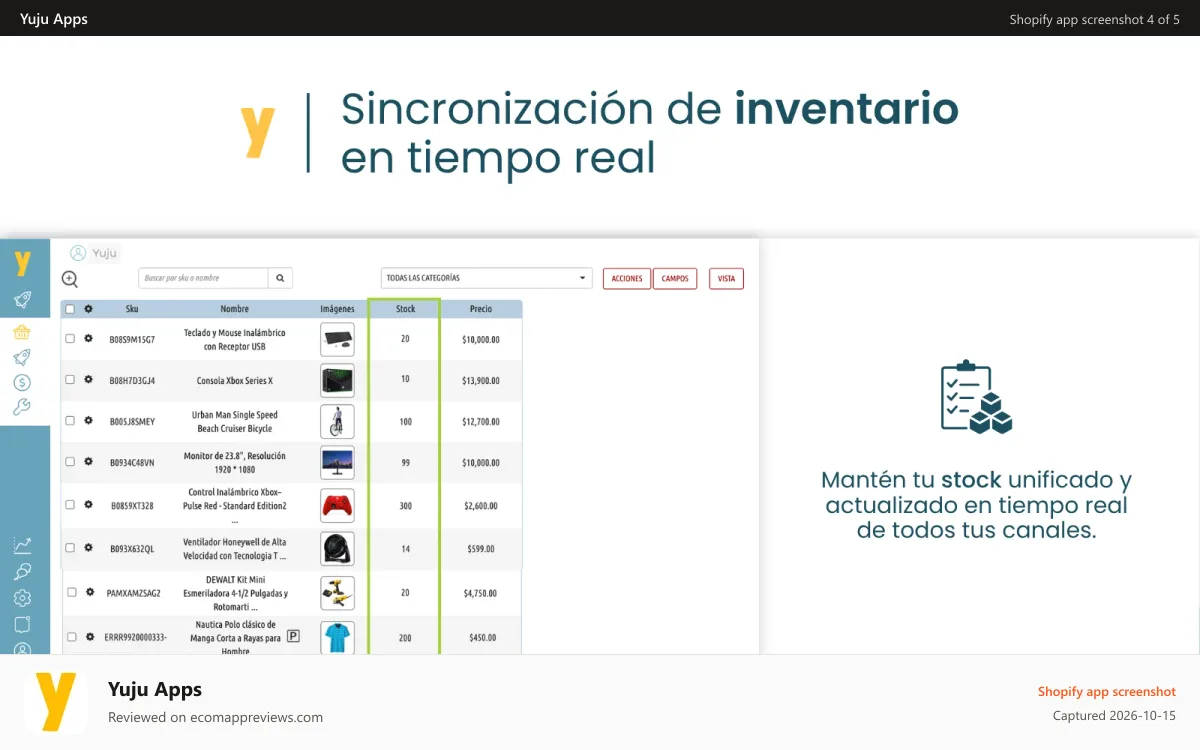Open the blue Nautica polo image

337,637
